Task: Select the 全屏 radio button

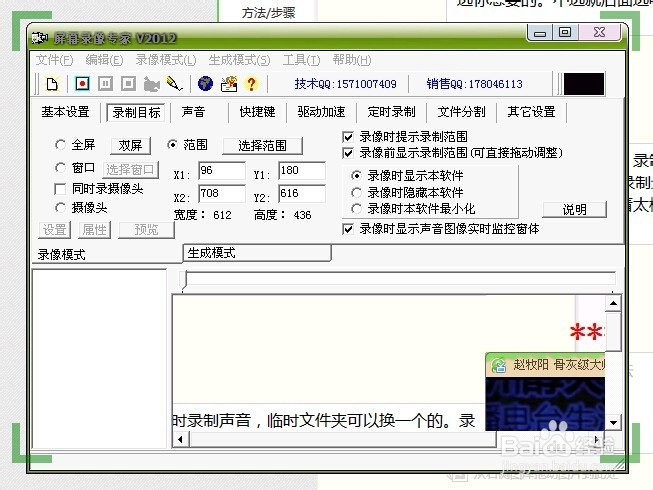Action: 60,145
